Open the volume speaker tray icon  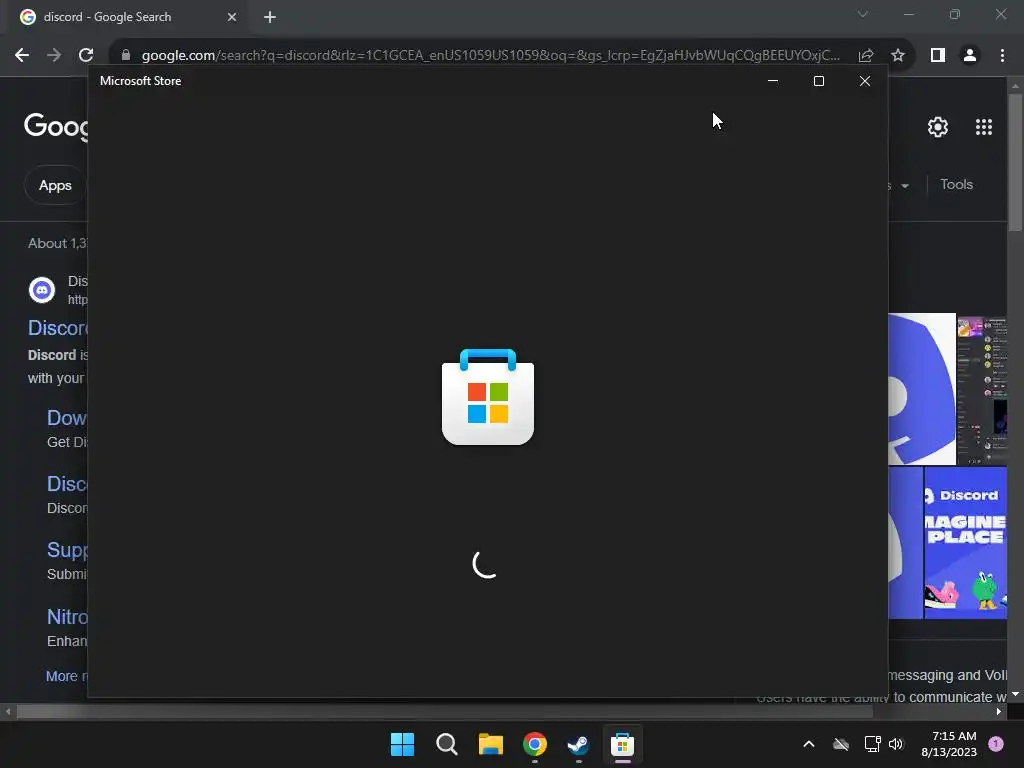pos(896,744)
